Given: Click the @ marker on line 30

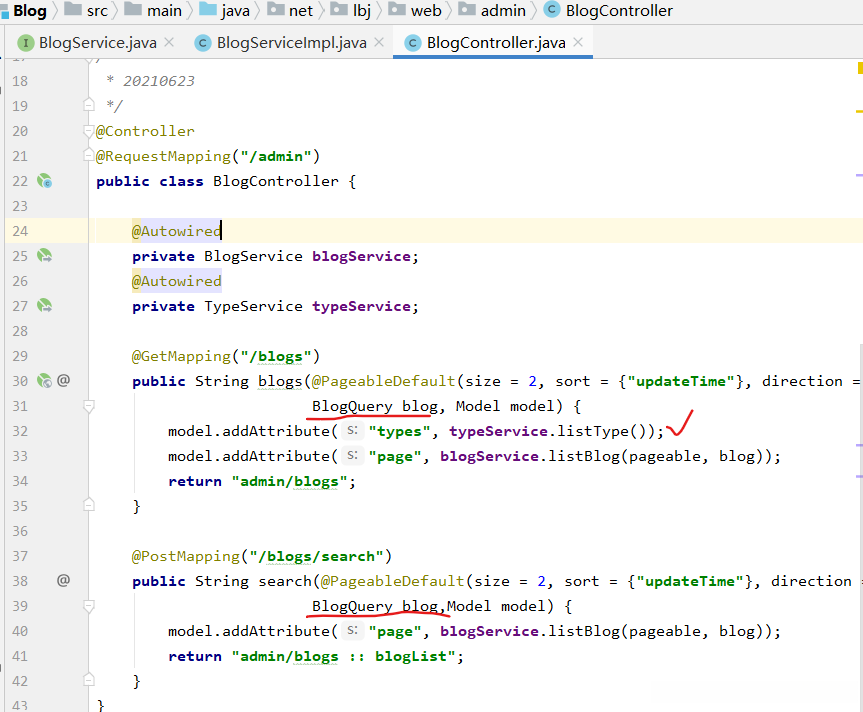Looking at the screenshot, I should click(63, 381).
